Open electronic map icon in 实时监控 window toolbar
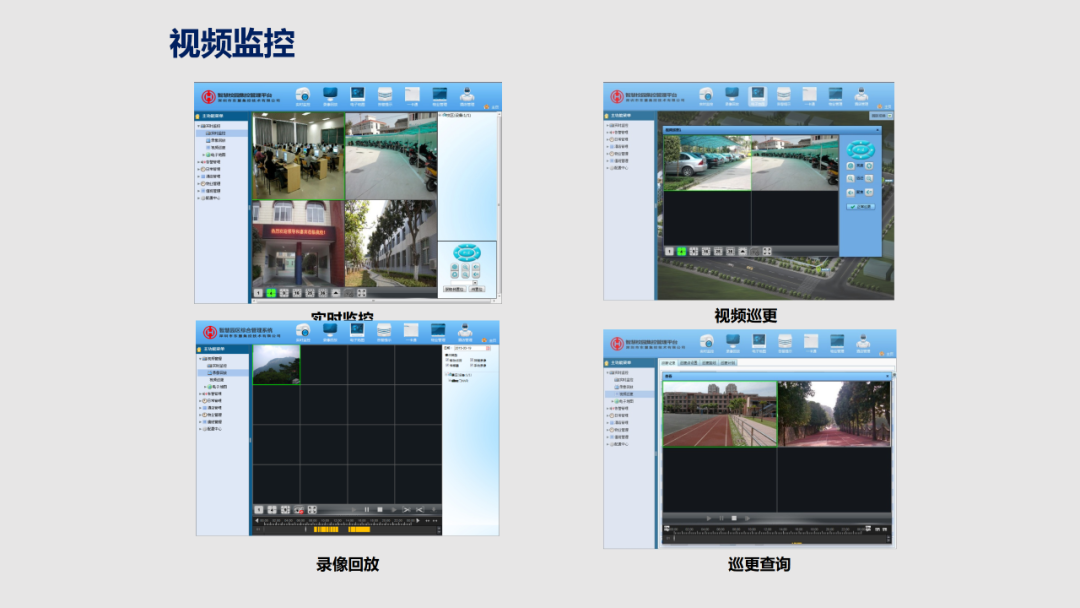Screen dimensions: 1080x608 coord(357,94)
